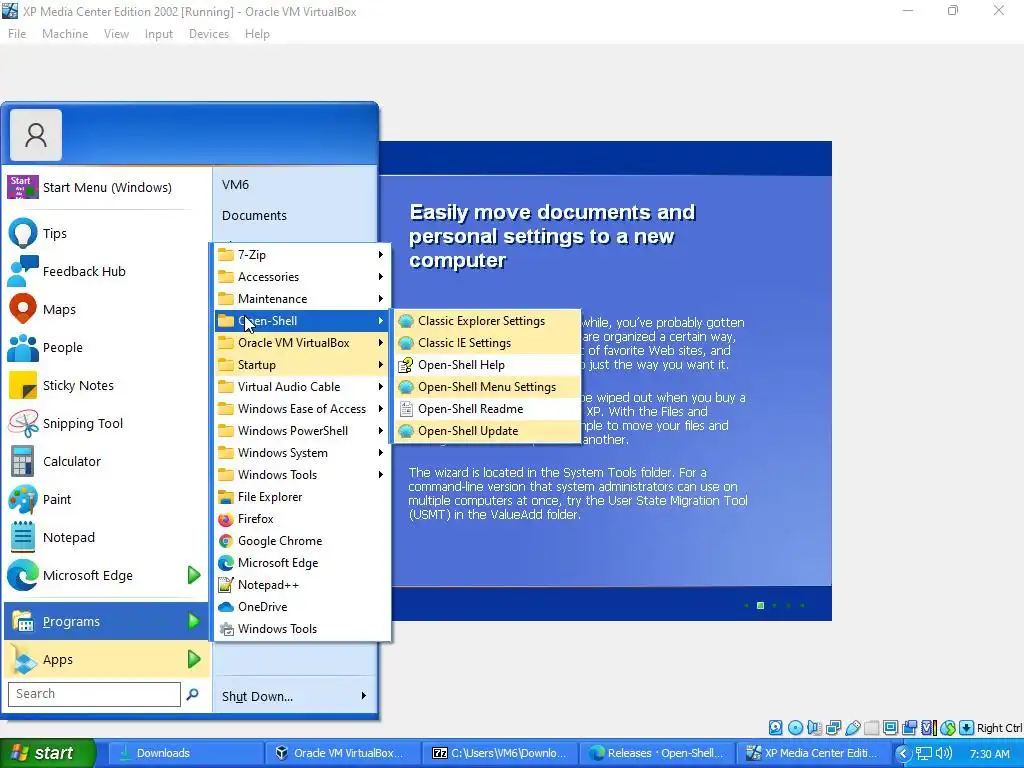Expand Virtual Audio Cable folder
Screen dimensions: 1024x768
click(302, 387)
